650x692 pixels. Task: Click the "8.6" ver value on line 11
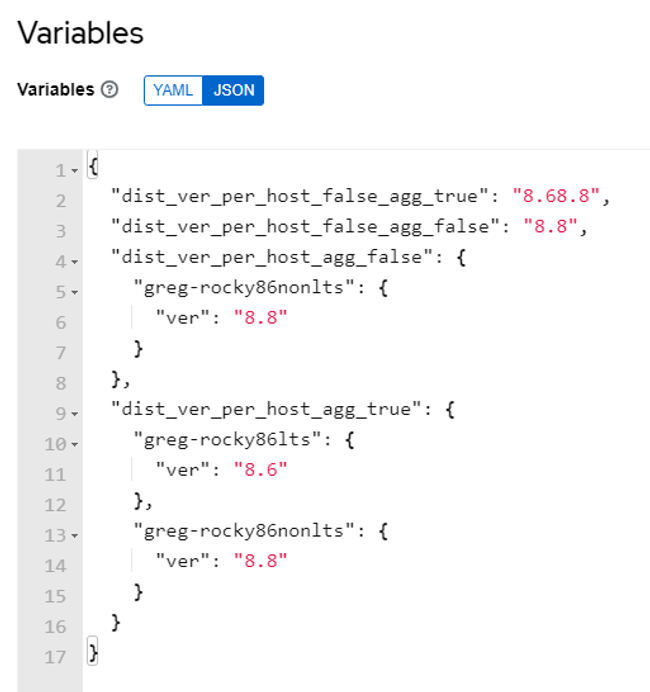260,469
